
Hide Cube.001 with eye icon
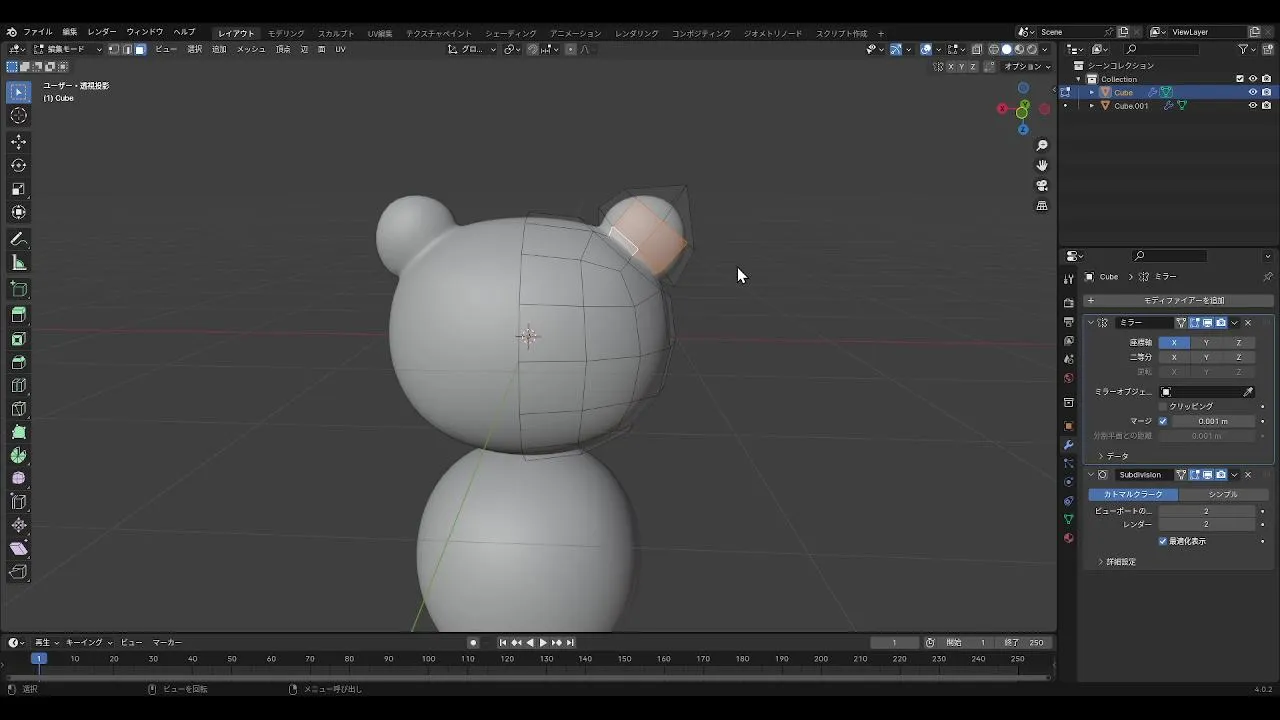click(x=1252, y=105)
